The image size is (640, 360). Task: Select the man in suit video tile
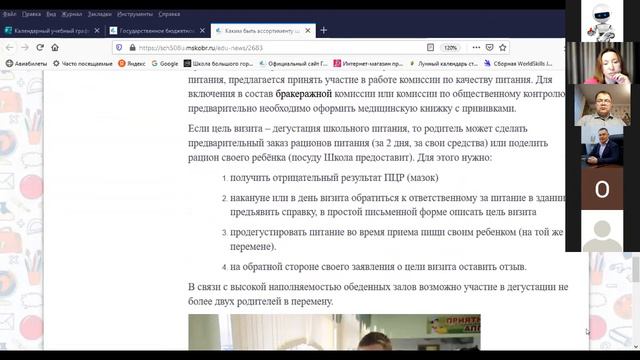[x=602, y=147]
